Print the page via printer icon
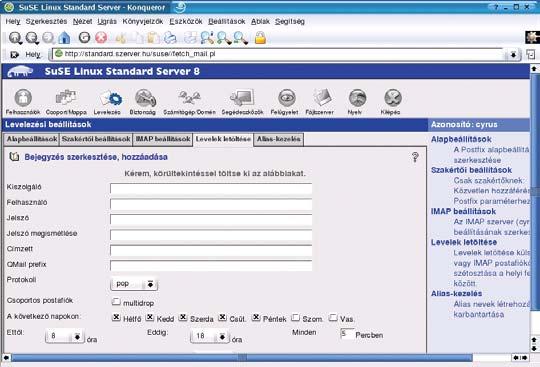540x367 pixels. (x=170, y=38)
